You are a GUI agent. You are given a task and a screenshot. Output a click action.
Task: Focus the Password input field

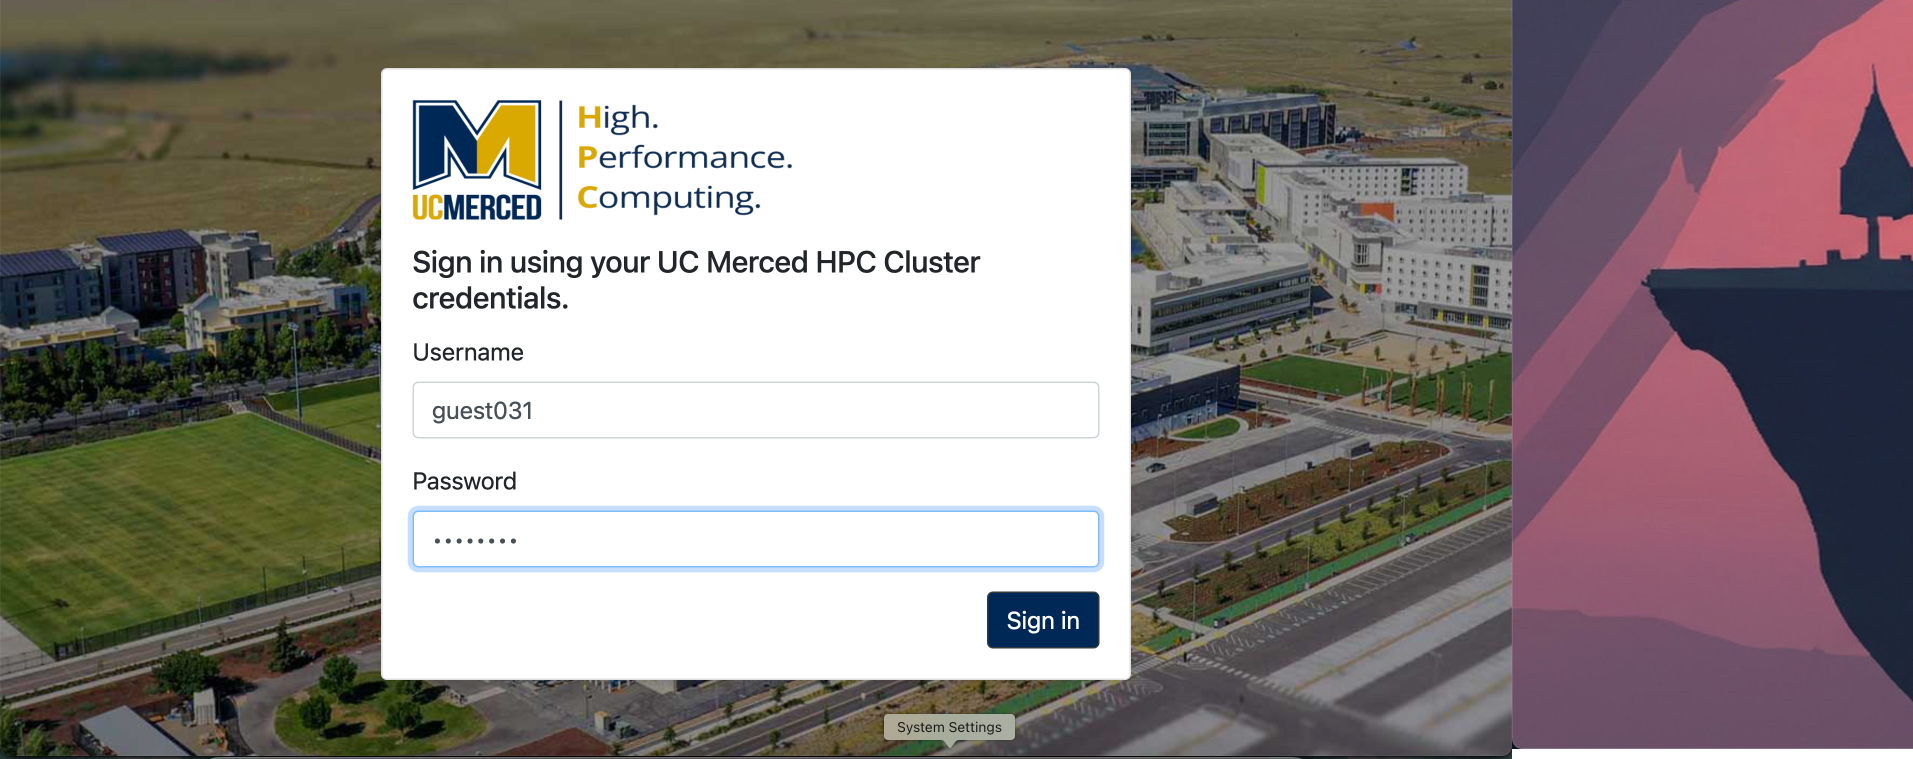point(756,540)
